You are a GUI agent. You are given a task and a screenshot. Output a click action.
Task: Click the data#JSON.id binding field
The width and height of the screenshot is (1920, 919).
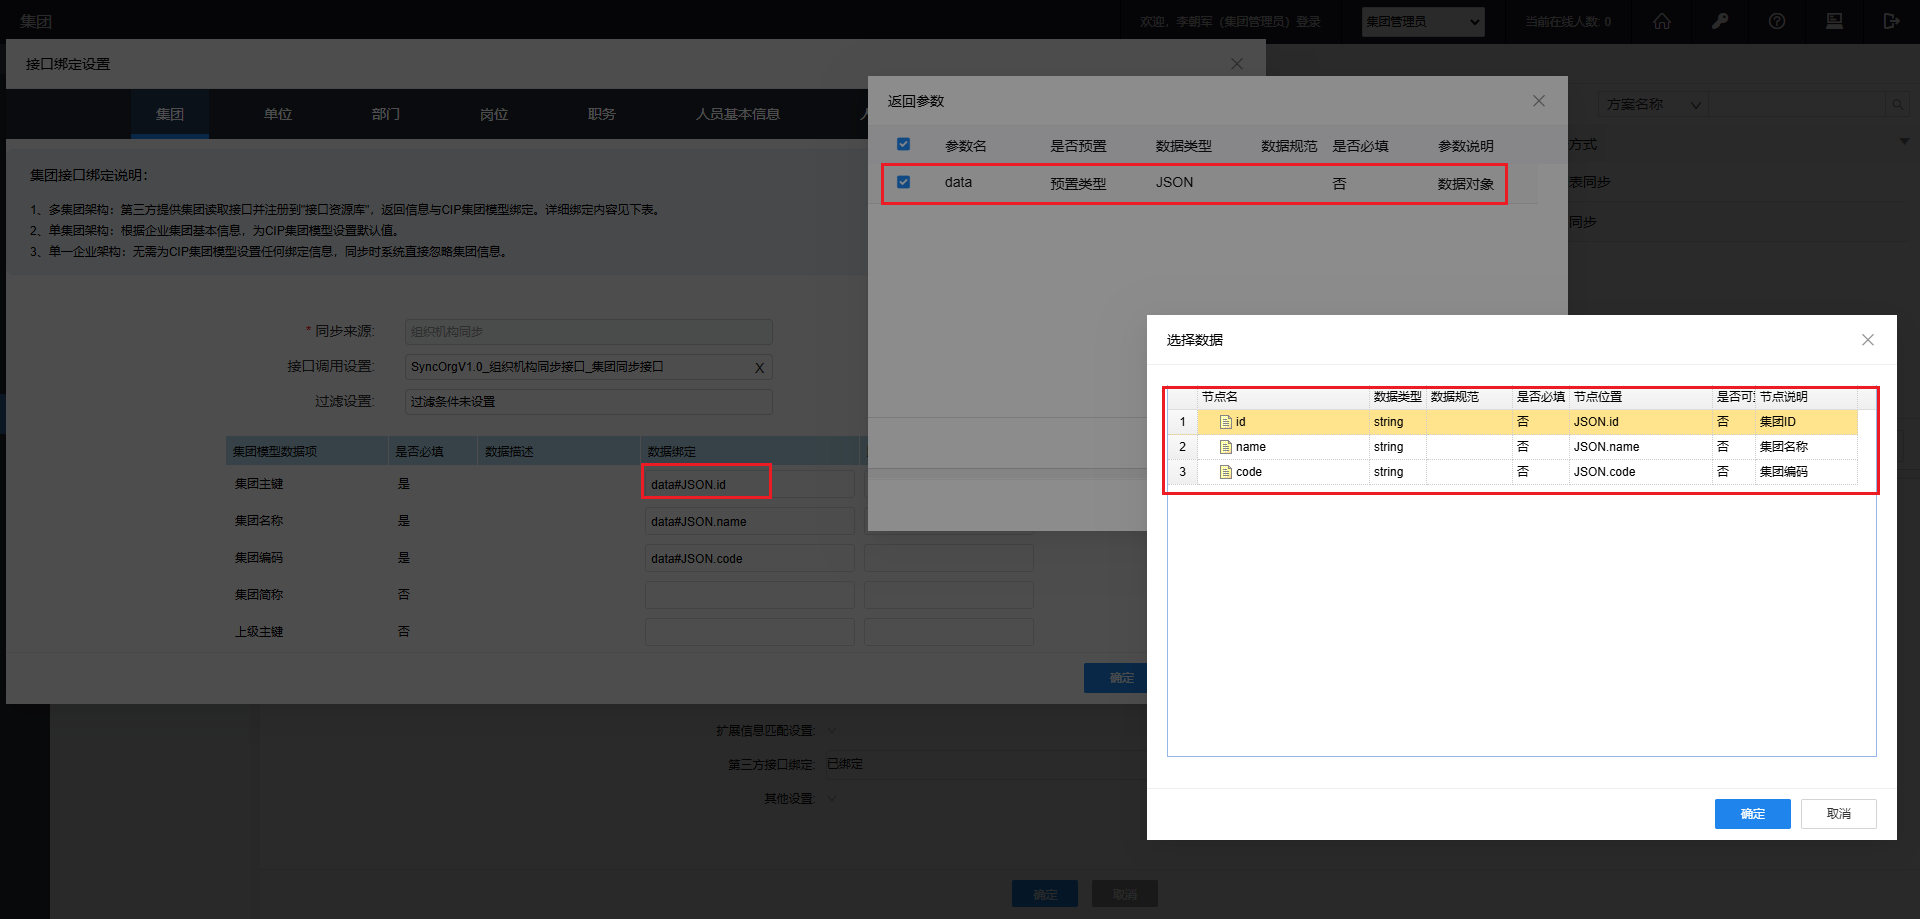click(750, 485)
